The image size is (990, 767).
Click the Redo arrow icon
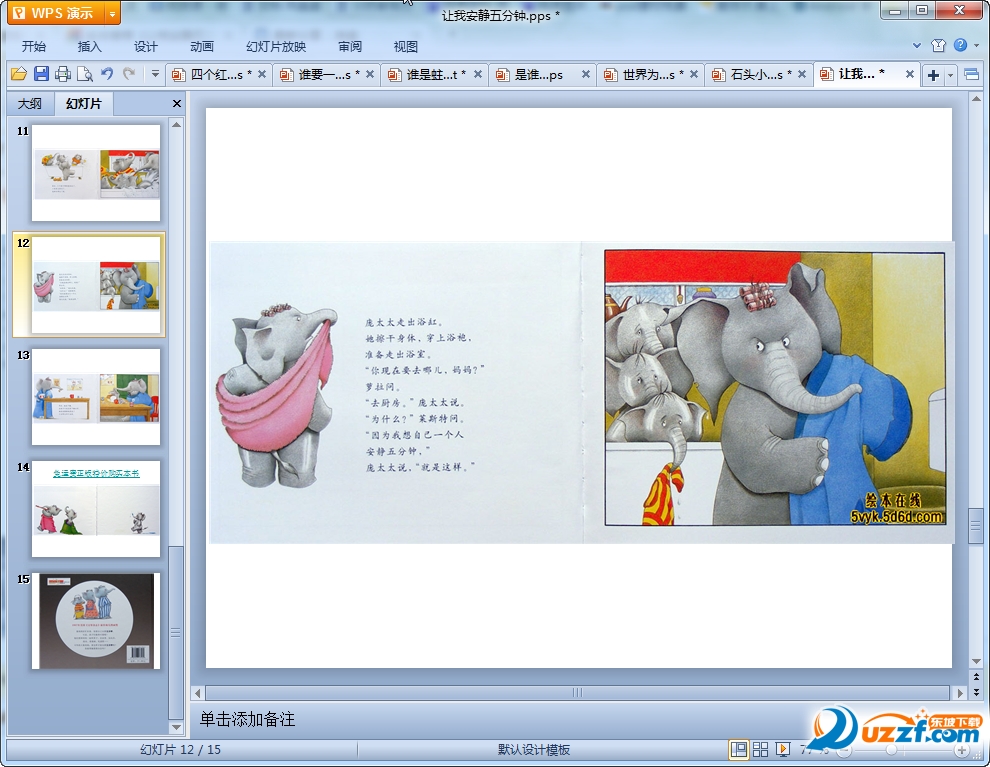(x=129, y=74)
